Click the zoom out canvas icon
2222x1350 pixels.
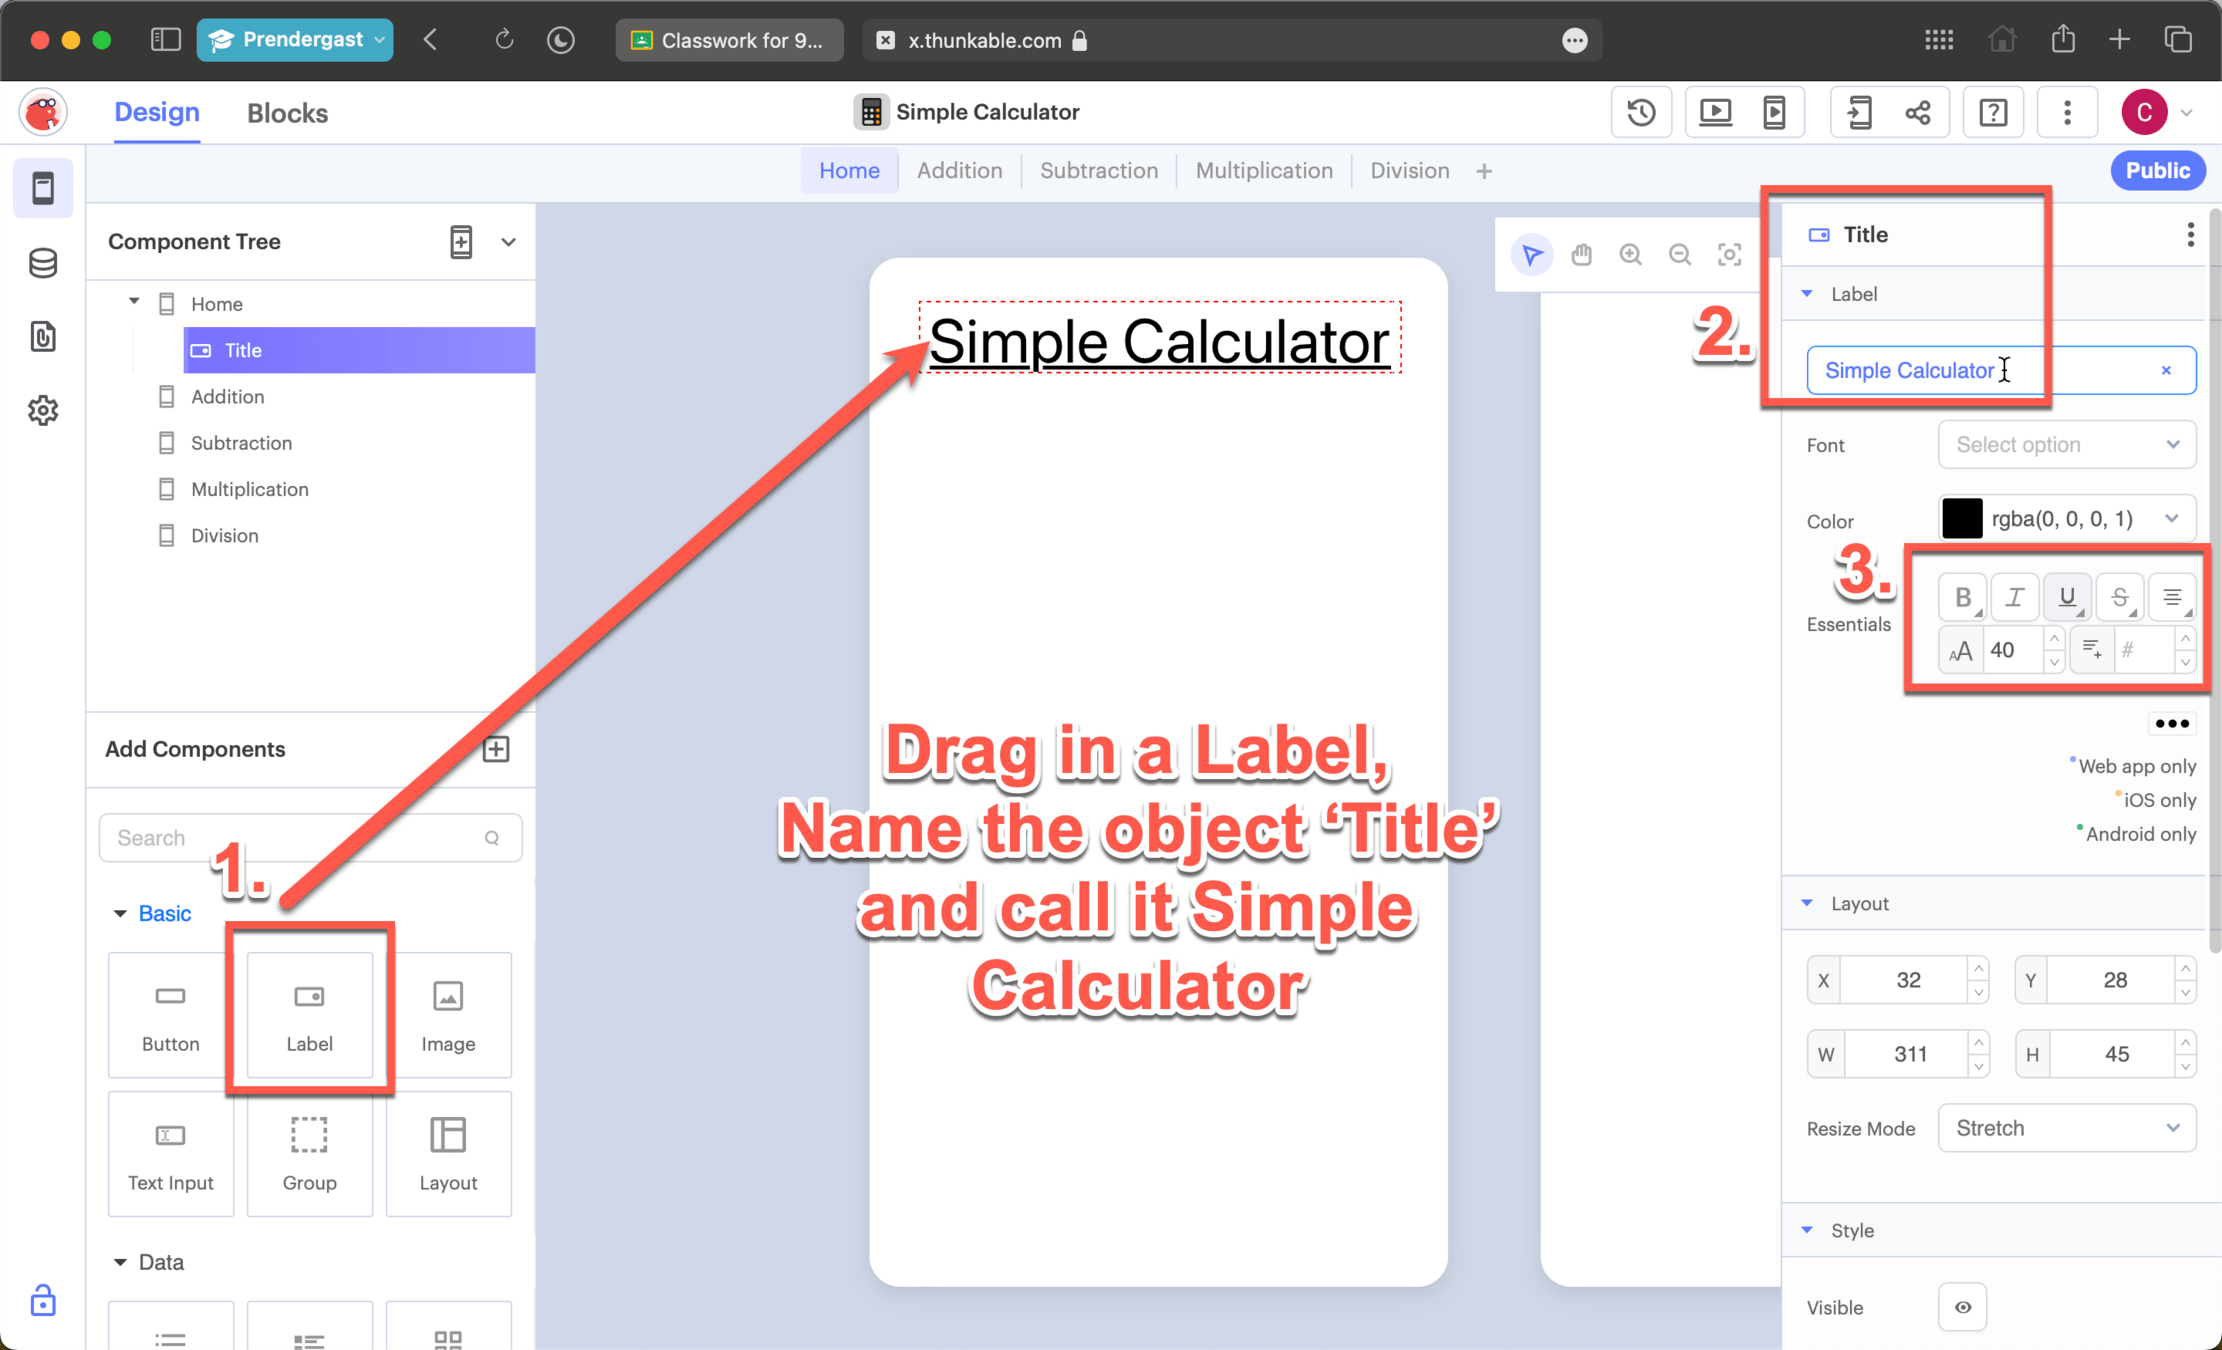1680,255
